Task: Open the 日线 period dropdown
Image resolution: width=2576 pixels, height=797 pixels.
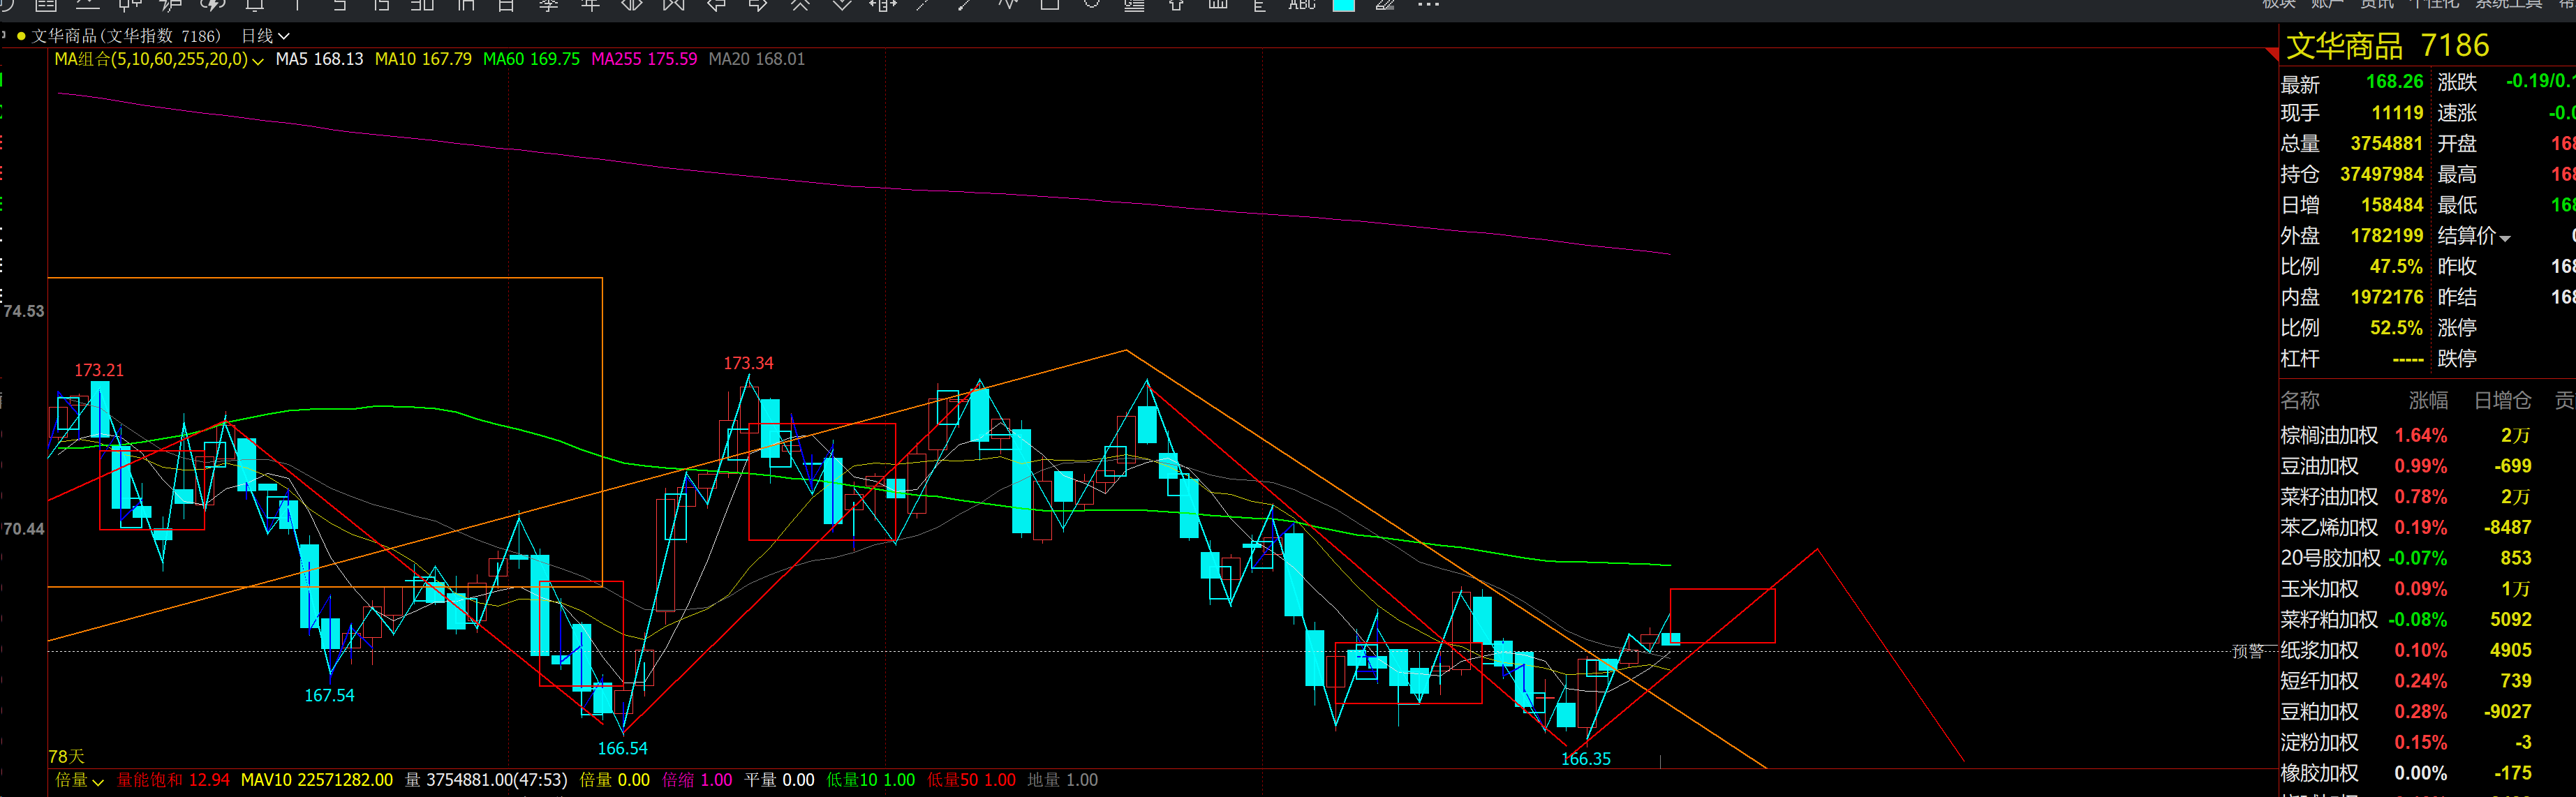Action: pyautogui.click(x=265, y=36)
